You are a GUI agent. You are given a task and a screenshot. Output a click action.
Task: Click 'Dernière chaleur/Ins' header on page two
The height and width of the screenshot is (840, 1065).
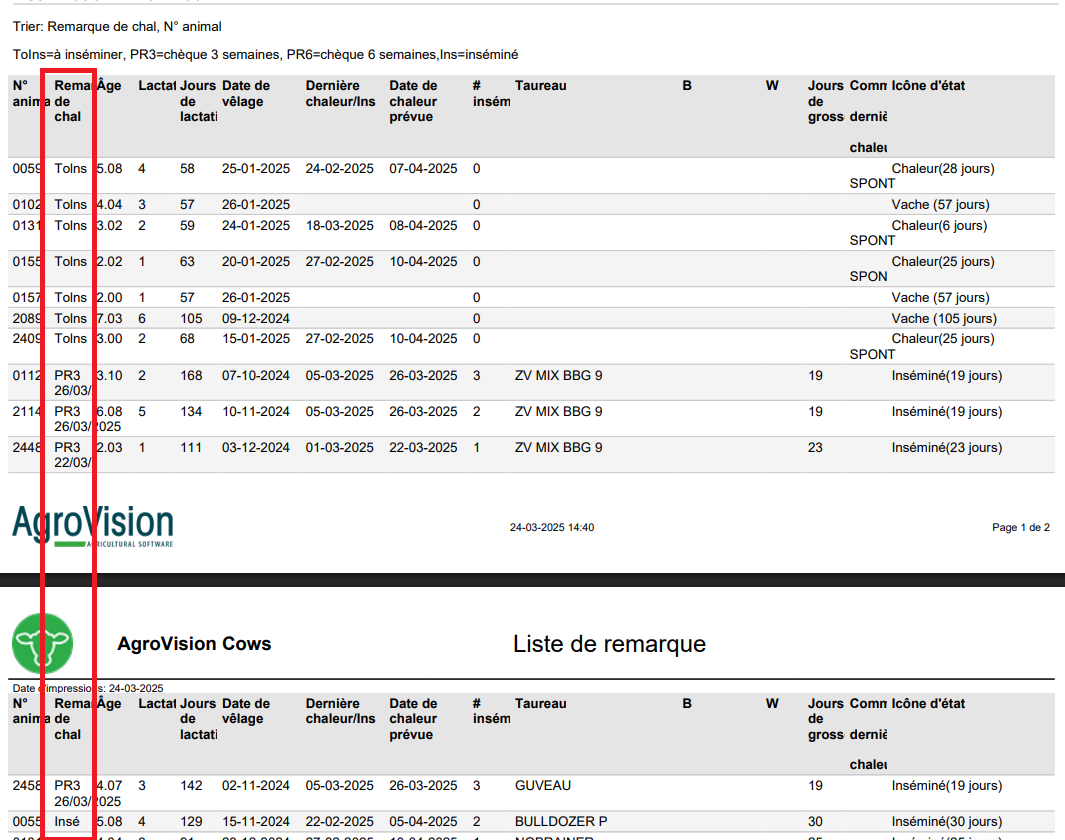click(x=340, y=711)
